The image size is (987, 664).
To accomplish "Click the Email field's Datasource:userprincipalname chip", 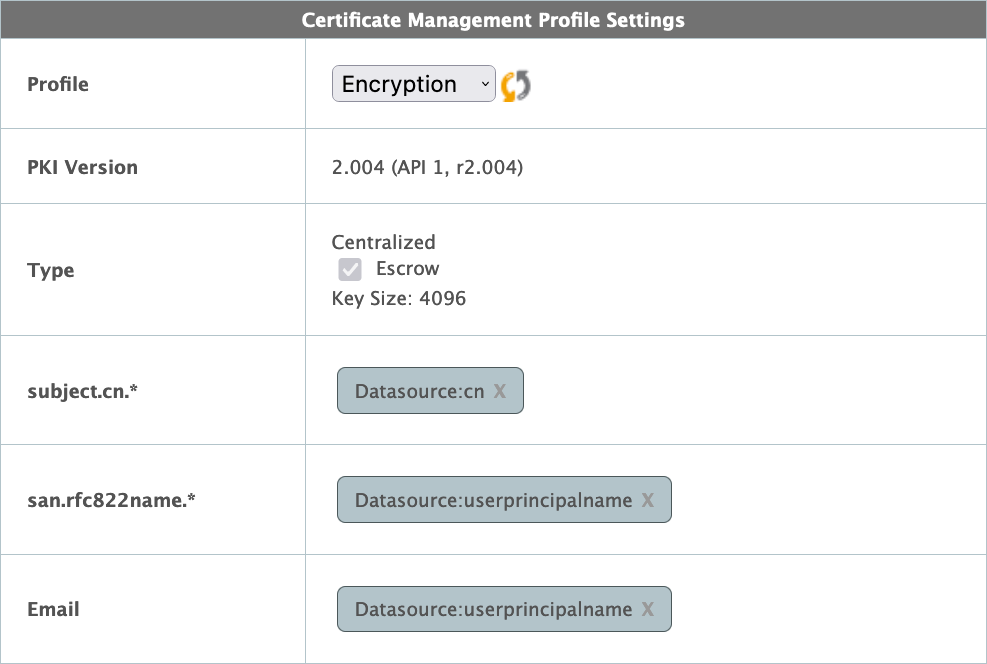I will [x=504, y=609].
